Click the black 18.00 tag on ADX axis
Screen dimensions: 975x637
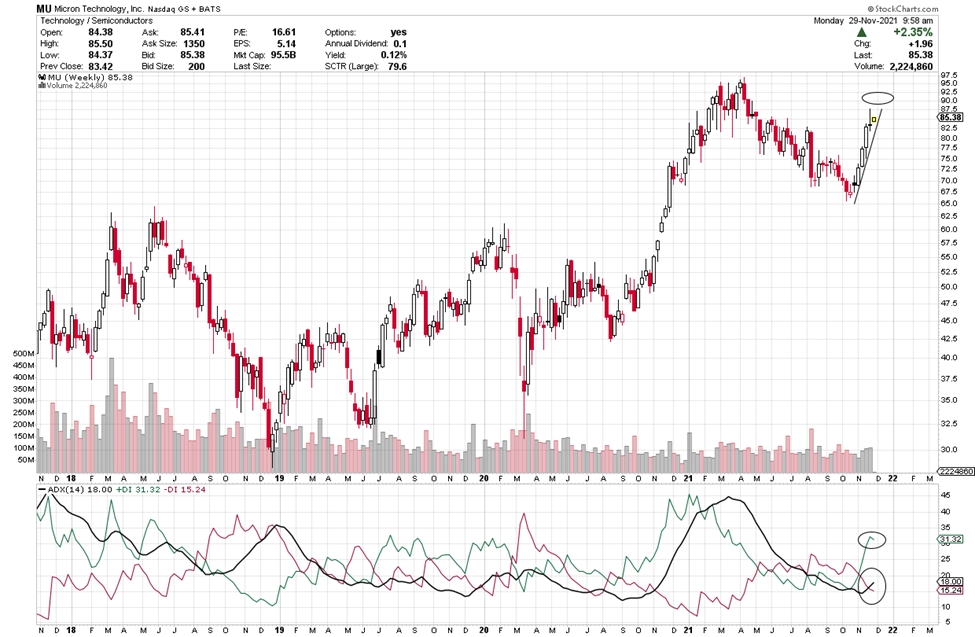951,582
